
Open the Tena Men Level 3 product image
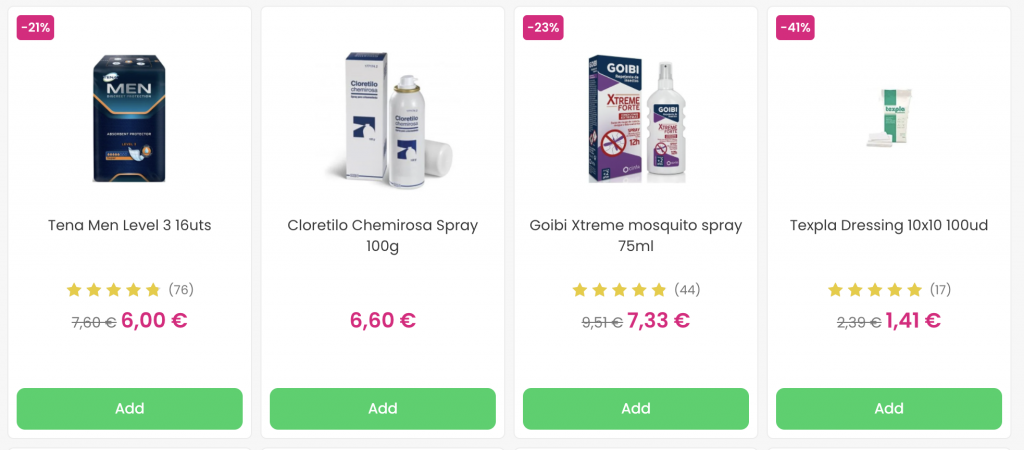pos(129,118)
